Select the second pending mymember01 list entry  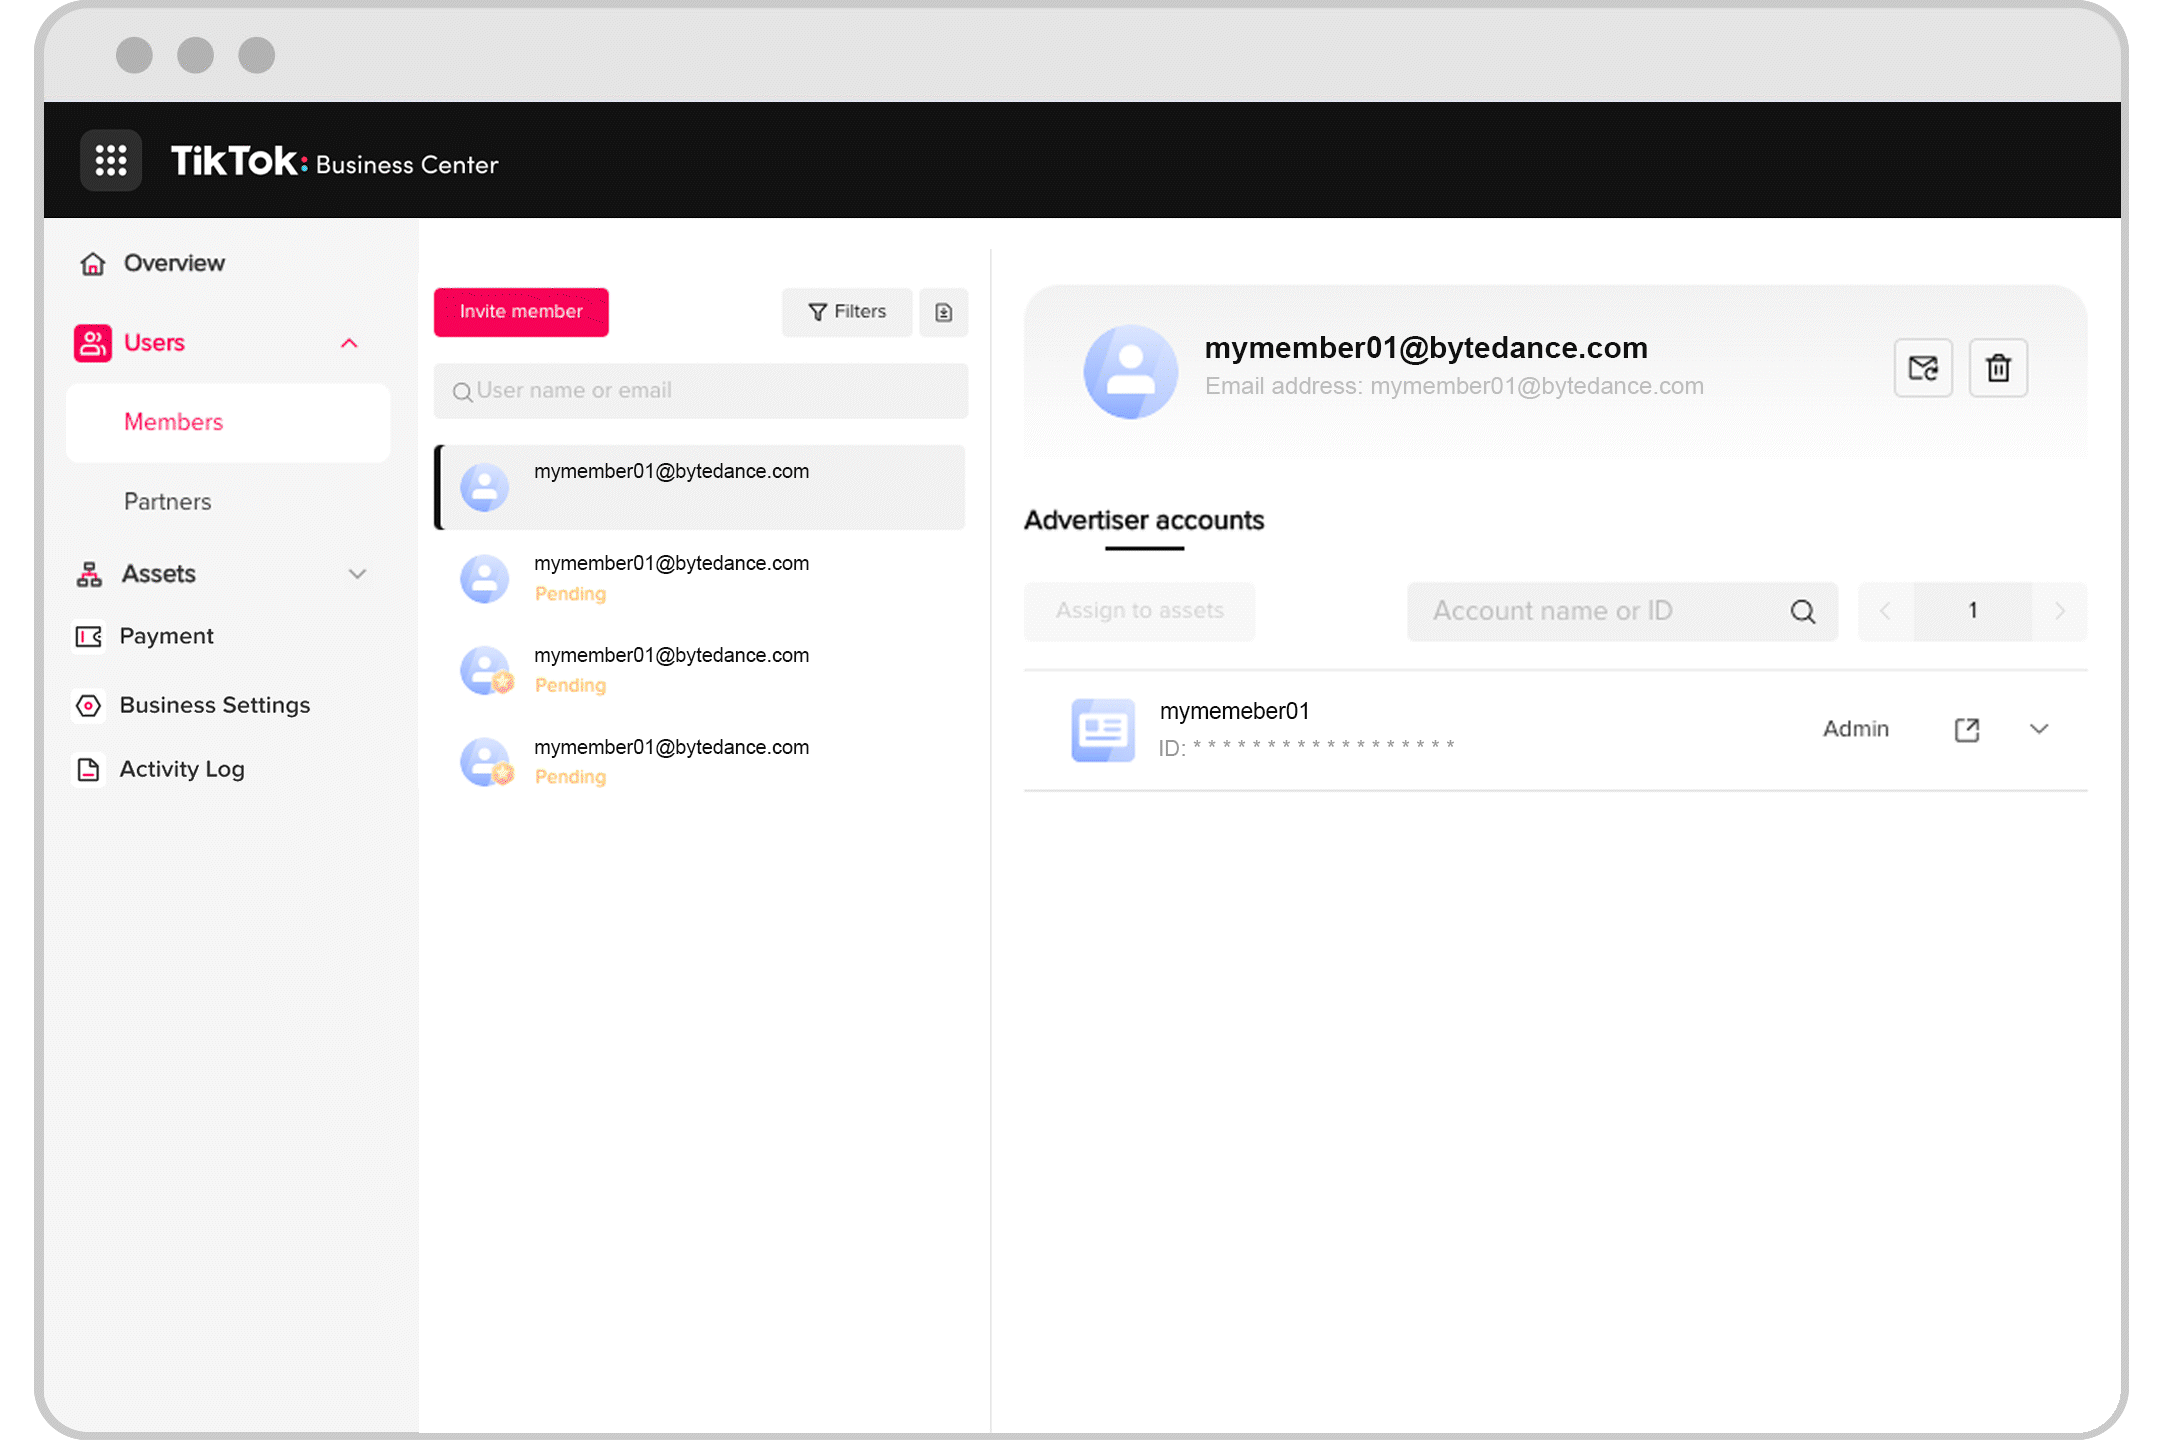[671, 669]
